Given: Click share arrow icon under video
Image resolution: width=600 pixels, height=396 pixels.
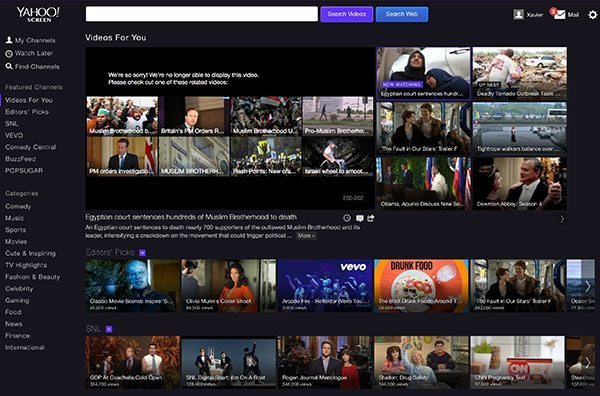Looking at the screenshot, I should tap(371, 218).
